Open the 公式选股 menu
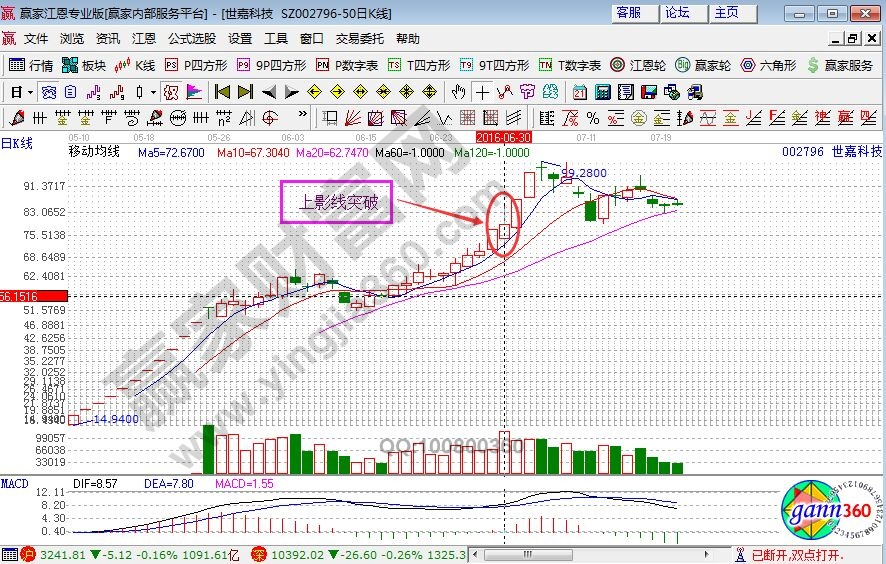The image size is (886, 564). pos(191,39)
